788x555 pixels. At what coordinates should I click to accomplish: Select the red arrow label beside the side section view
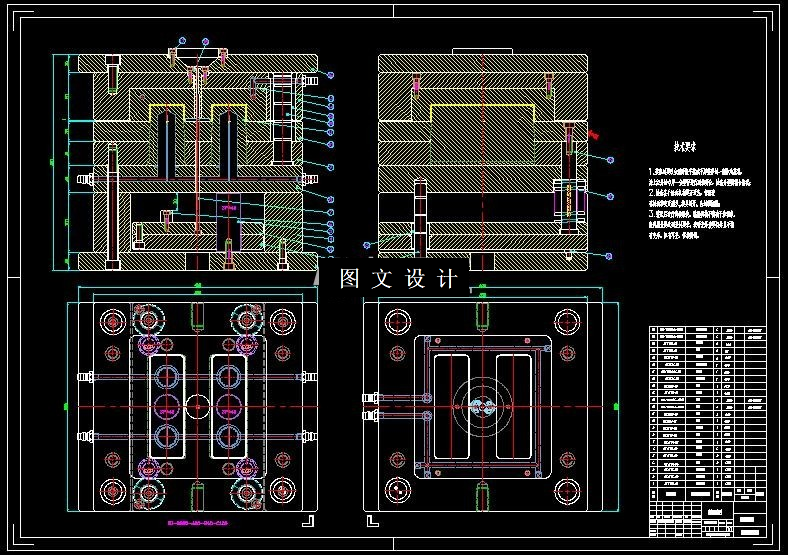click(594, 134)
